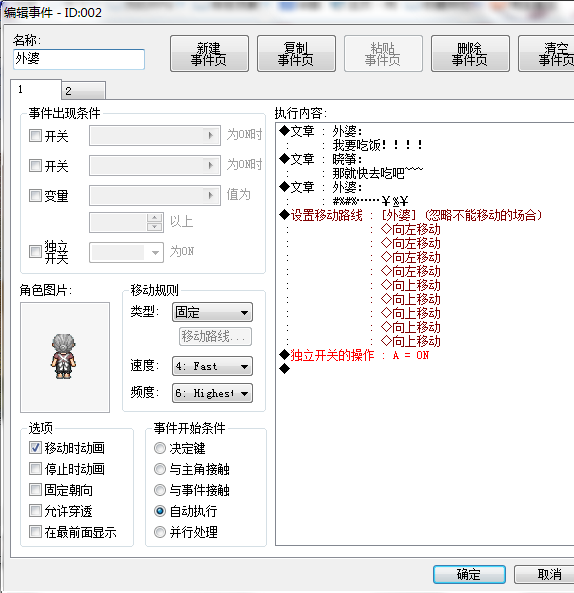Select the first 文章 外婆: command line
Image resolution: width=574 pixels, height=593 pixels.
[x=321, y=132]
